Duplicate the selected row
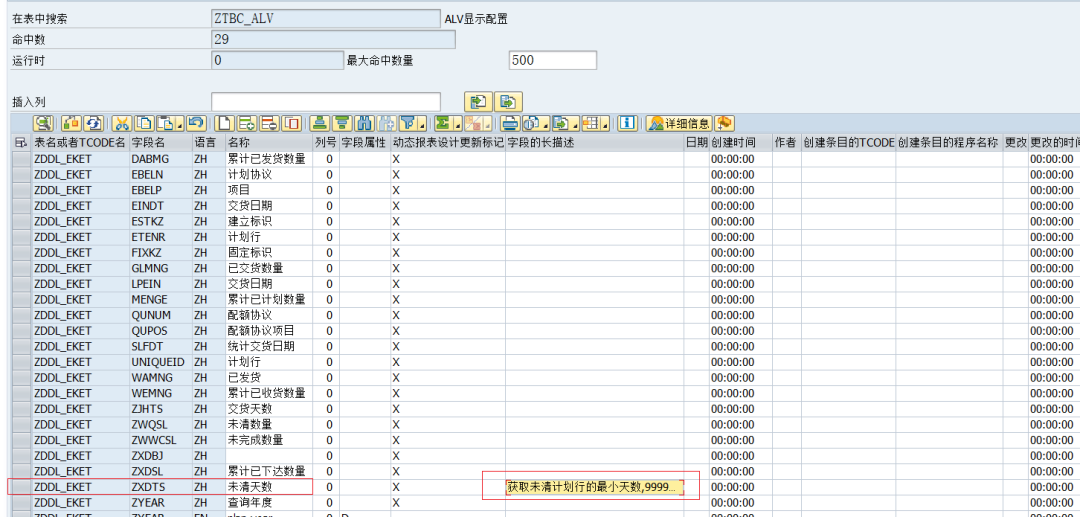The height and width of the screenshot is (517, 1080). click(291, 123)
